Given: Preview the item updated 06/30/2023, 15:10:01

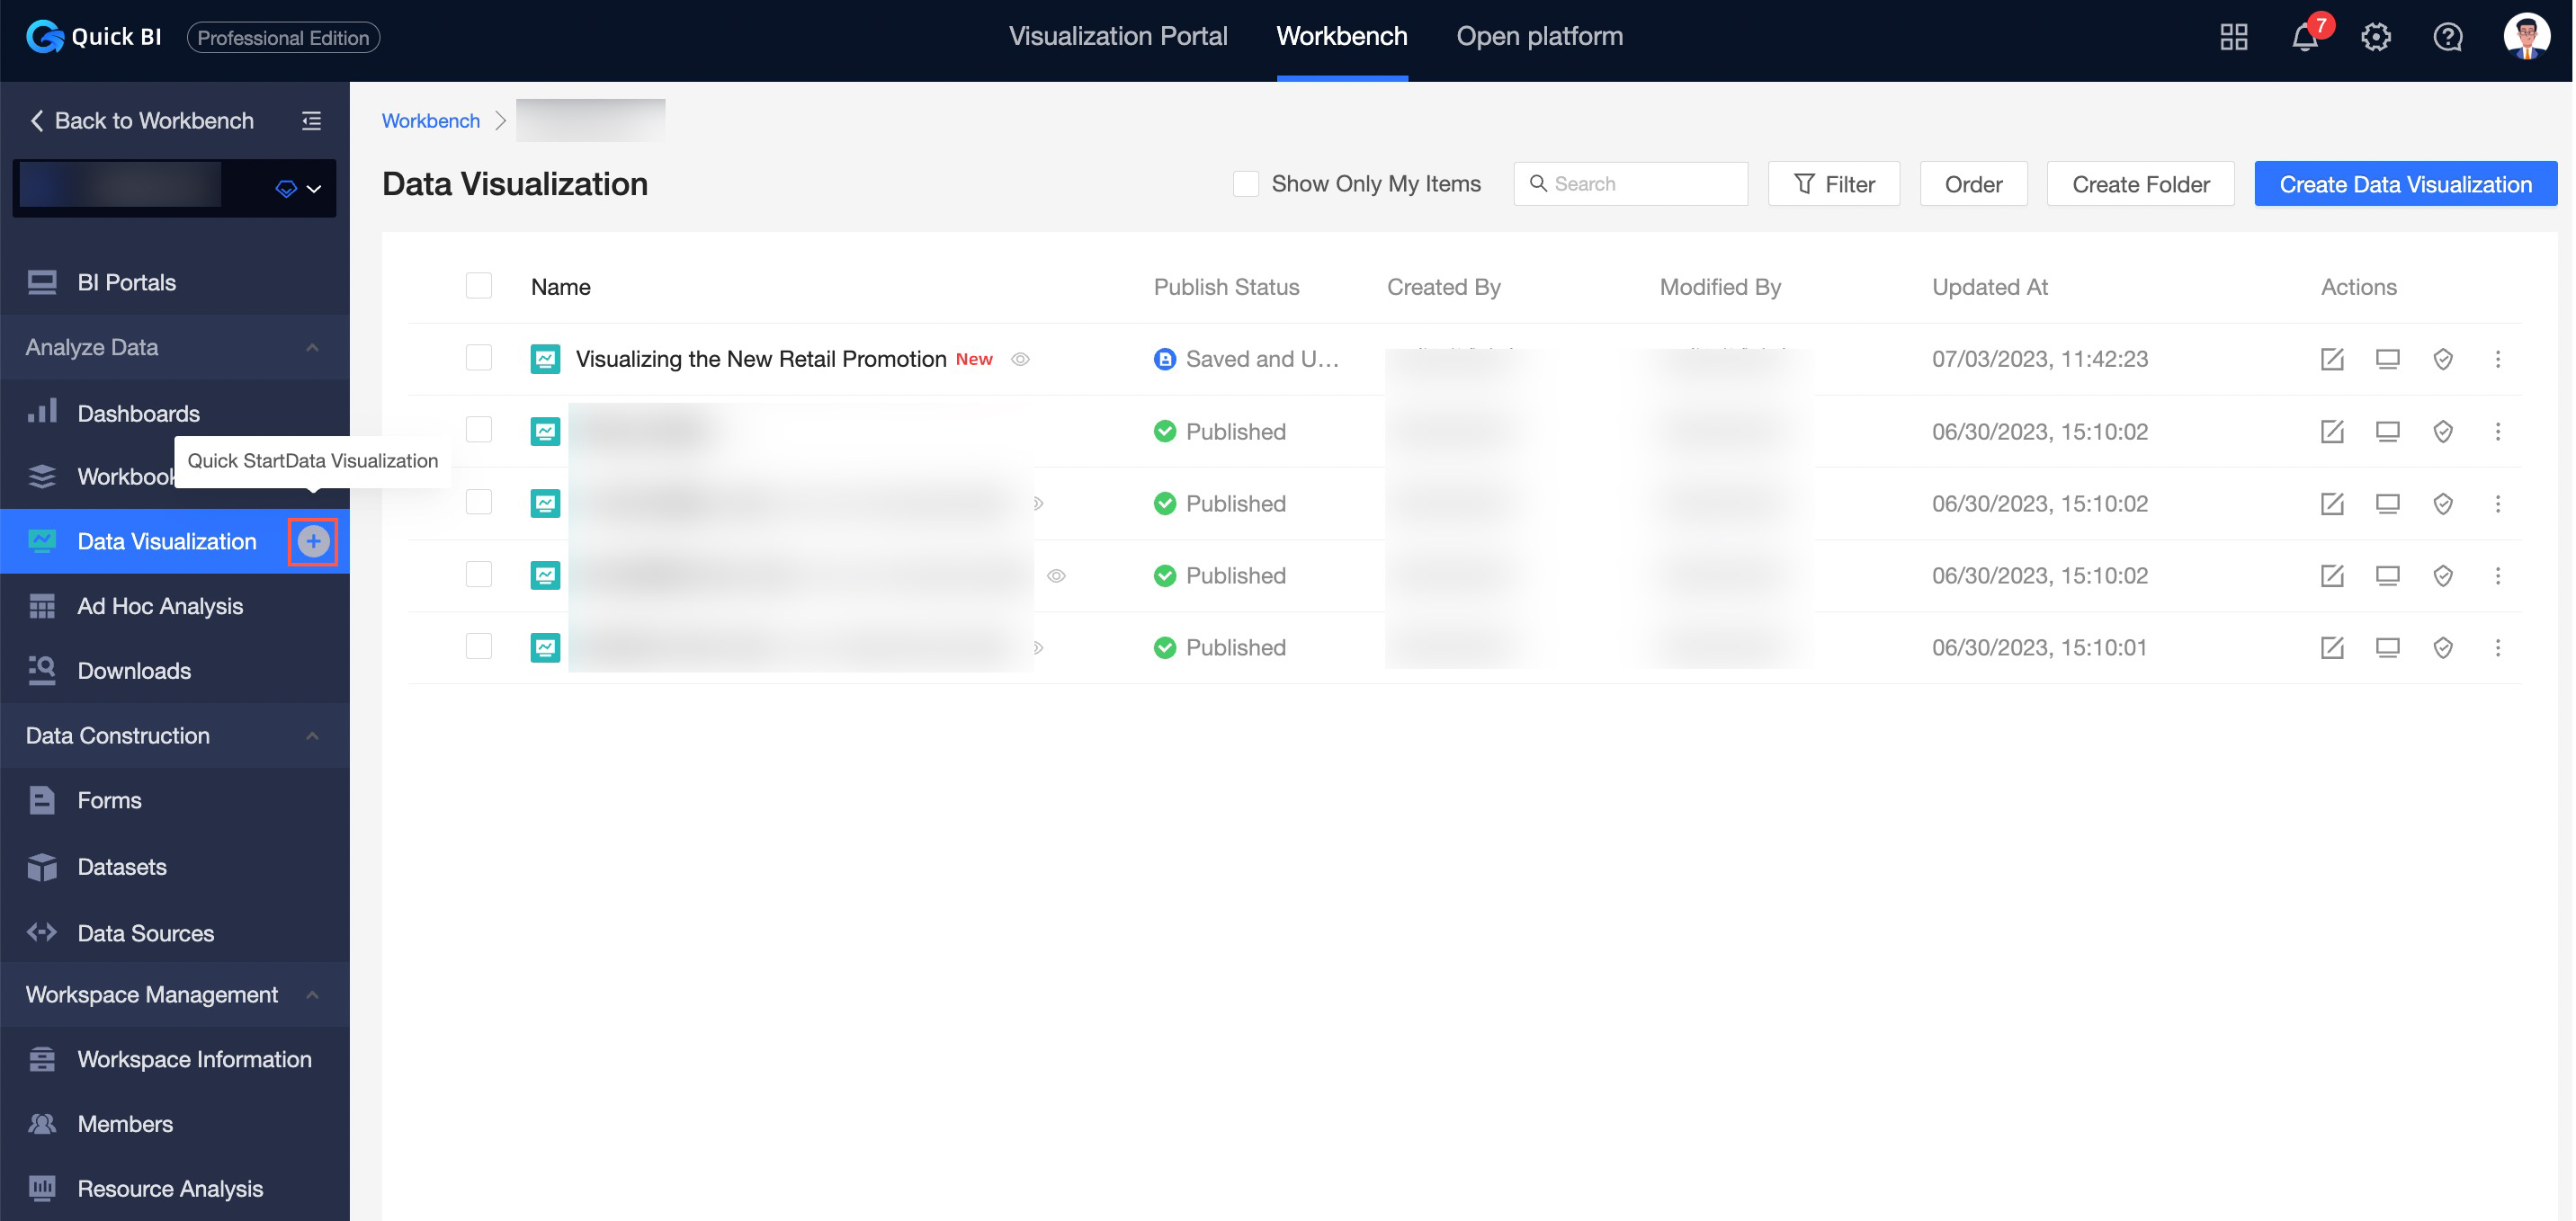Looking at the screenshot, I should tap(2387, 648).
